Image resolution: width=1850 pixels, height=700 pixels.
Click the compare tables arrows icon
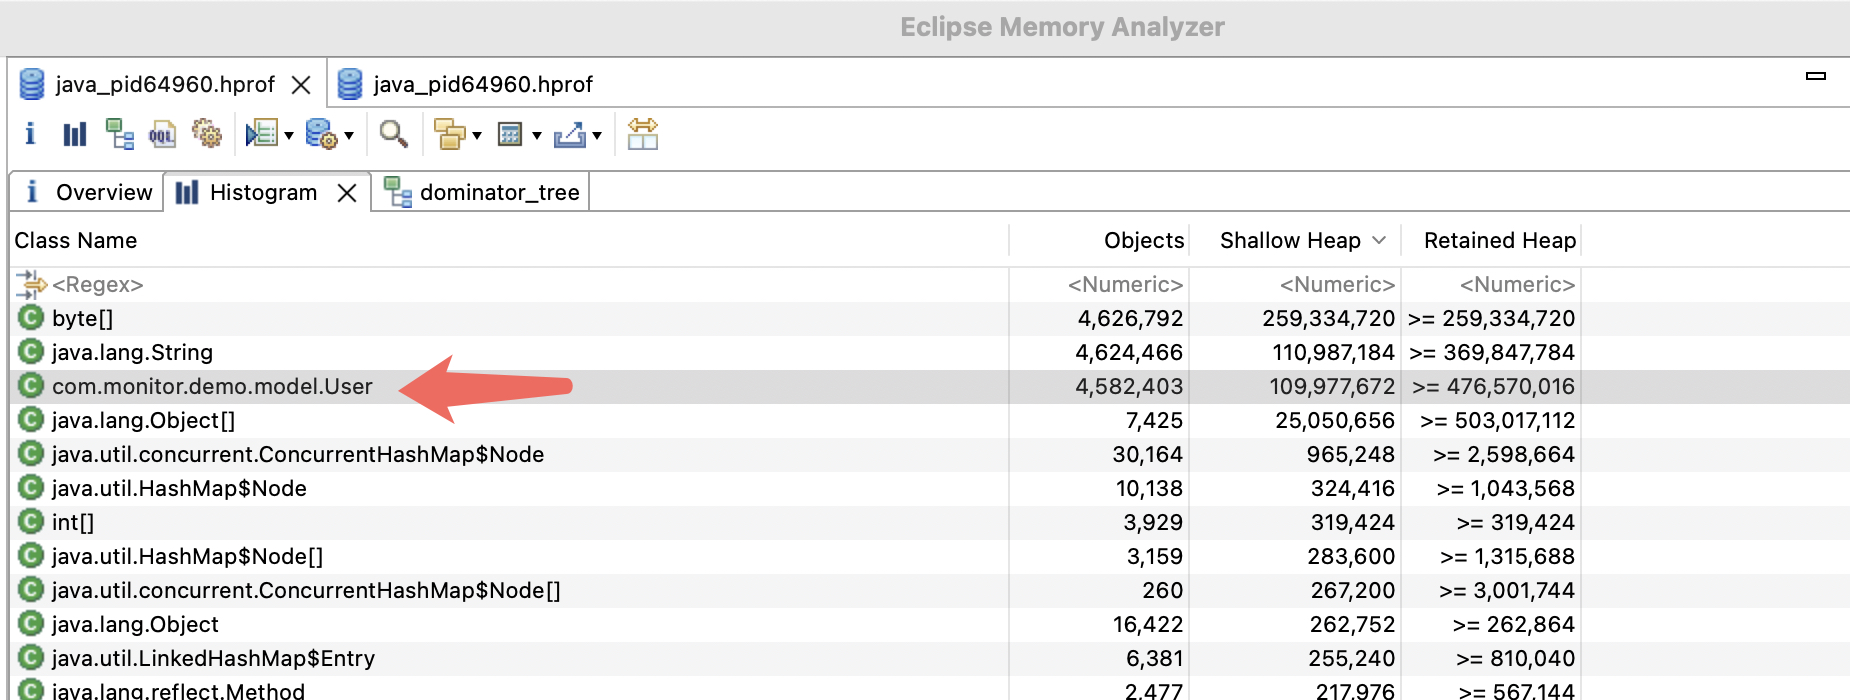642,134
